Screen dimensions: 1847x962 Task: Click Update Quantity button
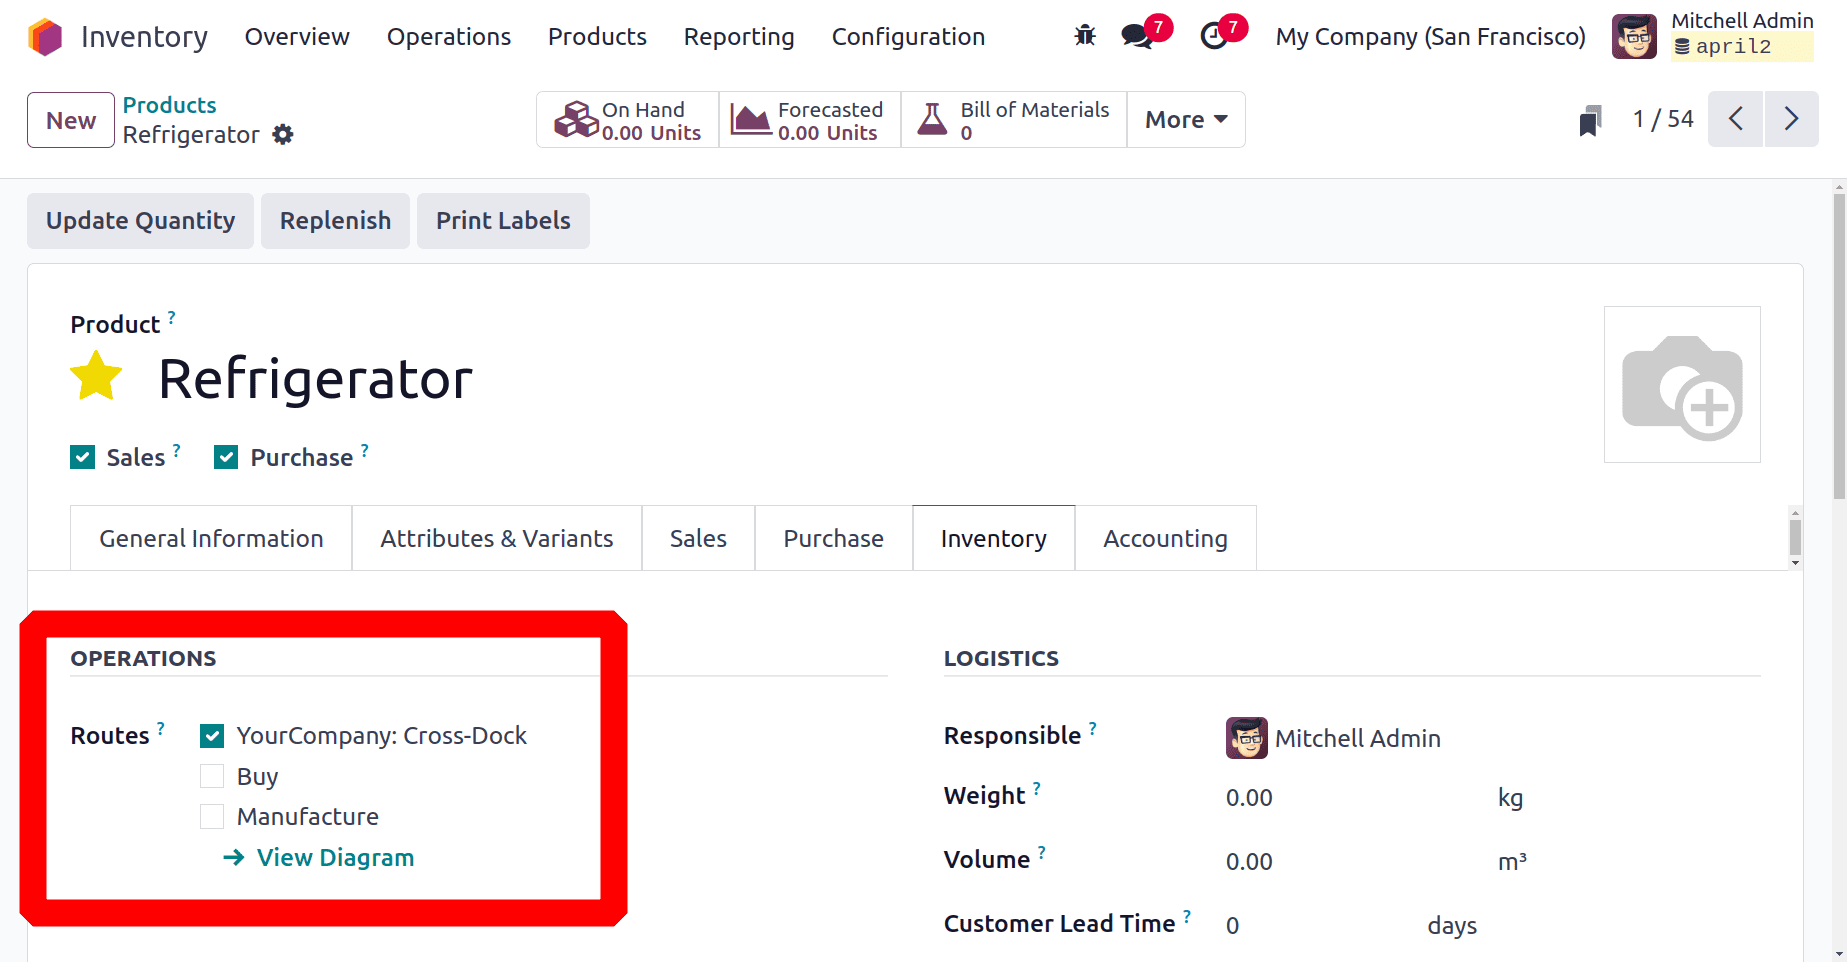point(140,221)
